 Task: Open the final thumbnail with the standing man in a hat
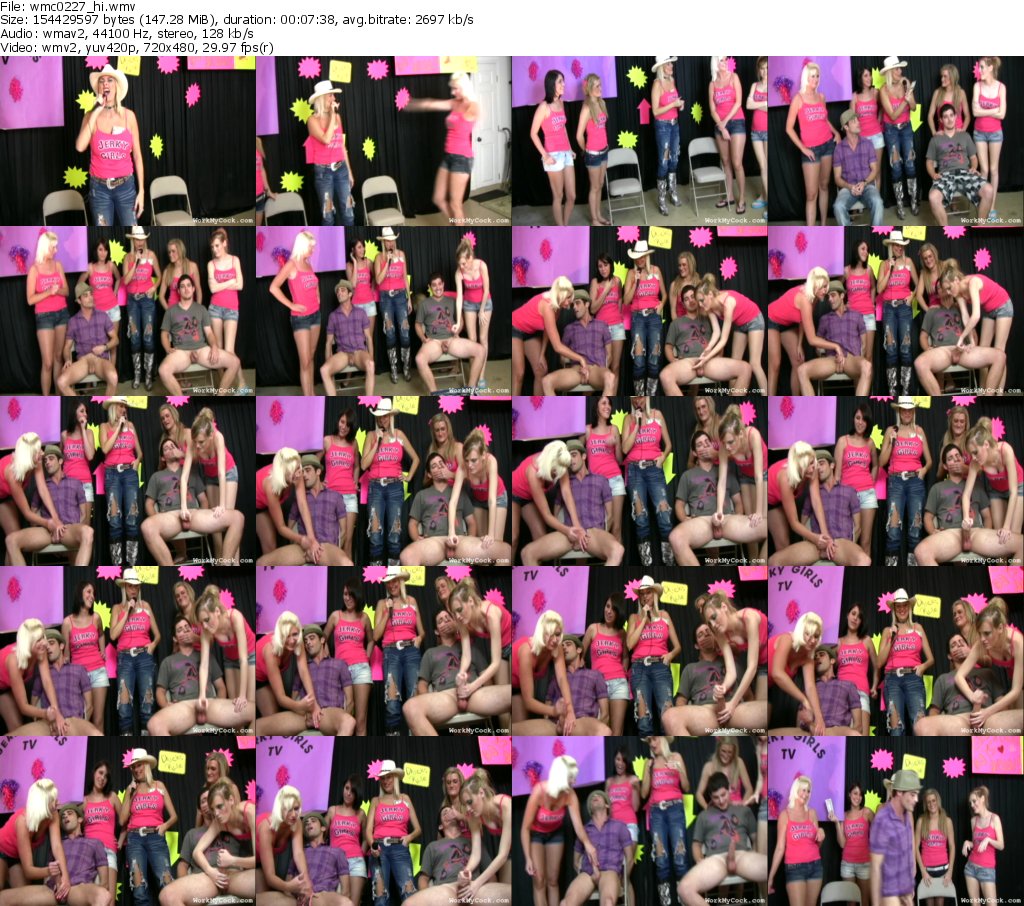click(x=896, y=821)
